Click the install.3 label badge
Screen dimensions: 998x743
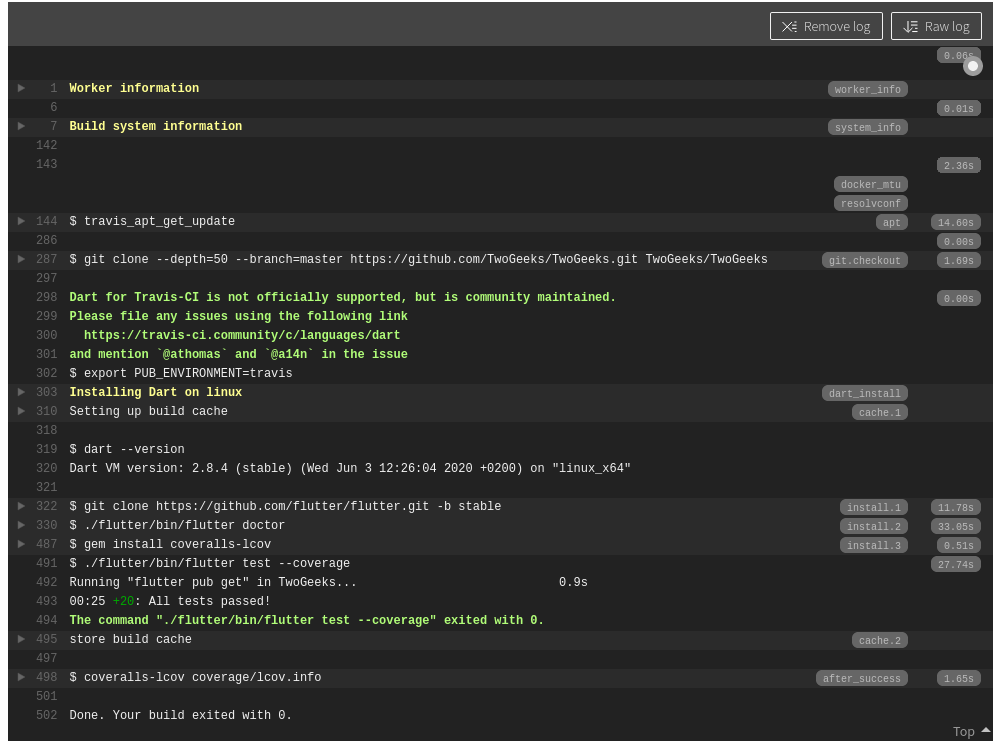coord(873,546)
